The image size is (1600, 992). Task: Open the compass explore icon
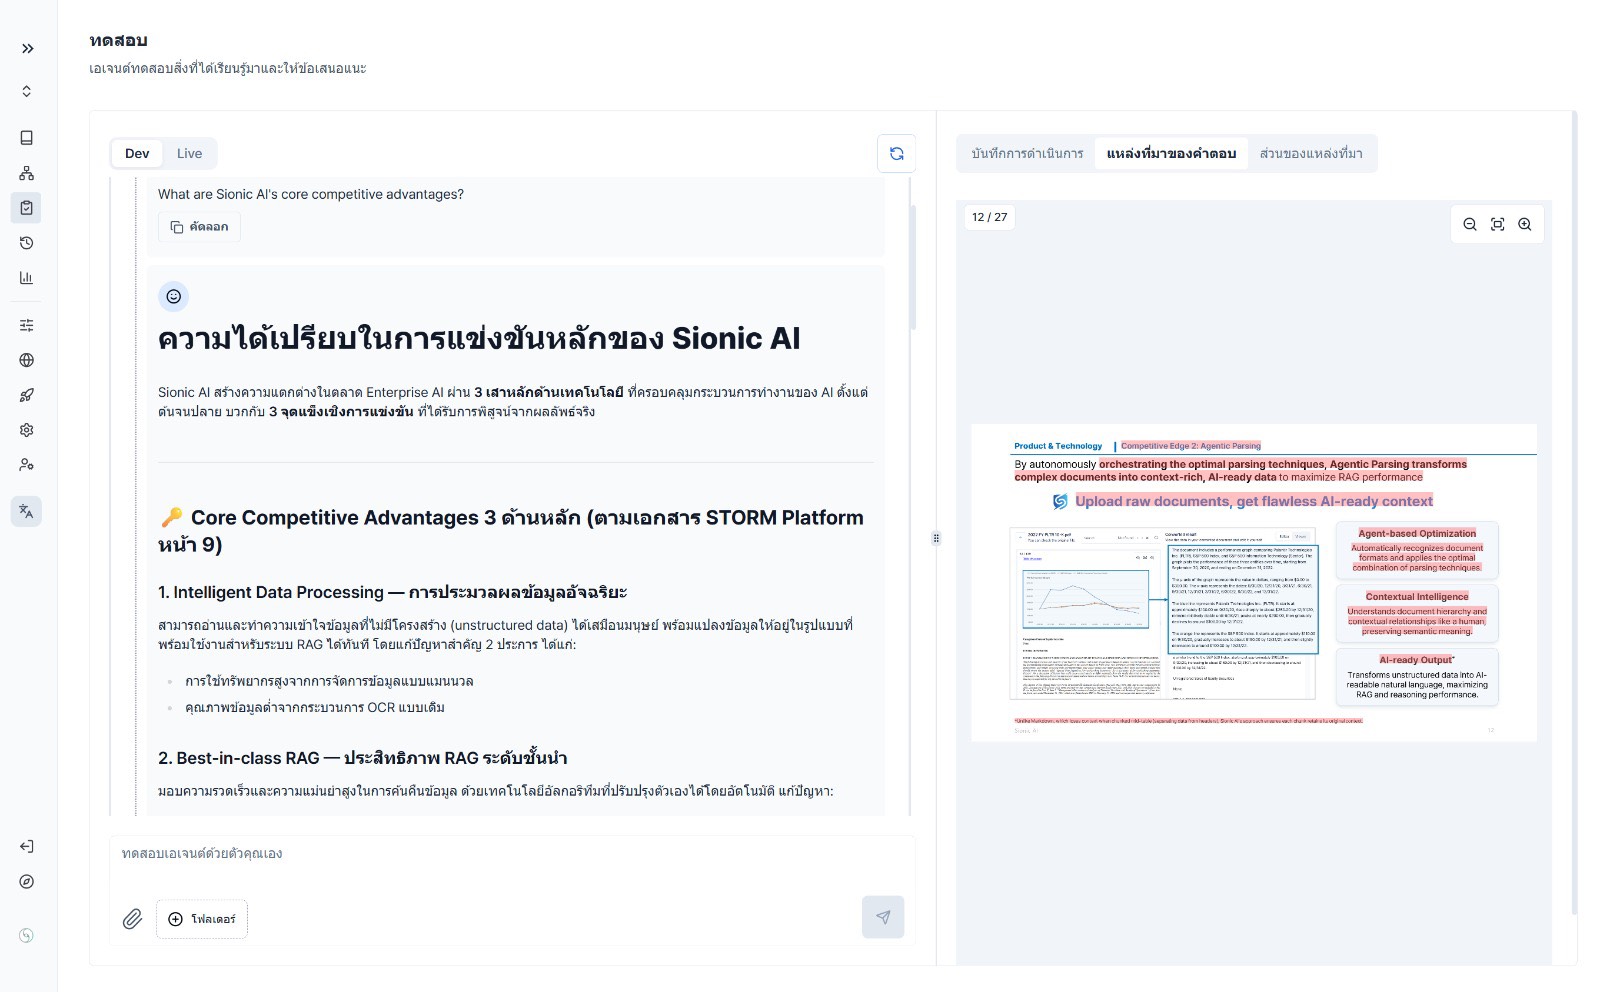pos(27,882)
